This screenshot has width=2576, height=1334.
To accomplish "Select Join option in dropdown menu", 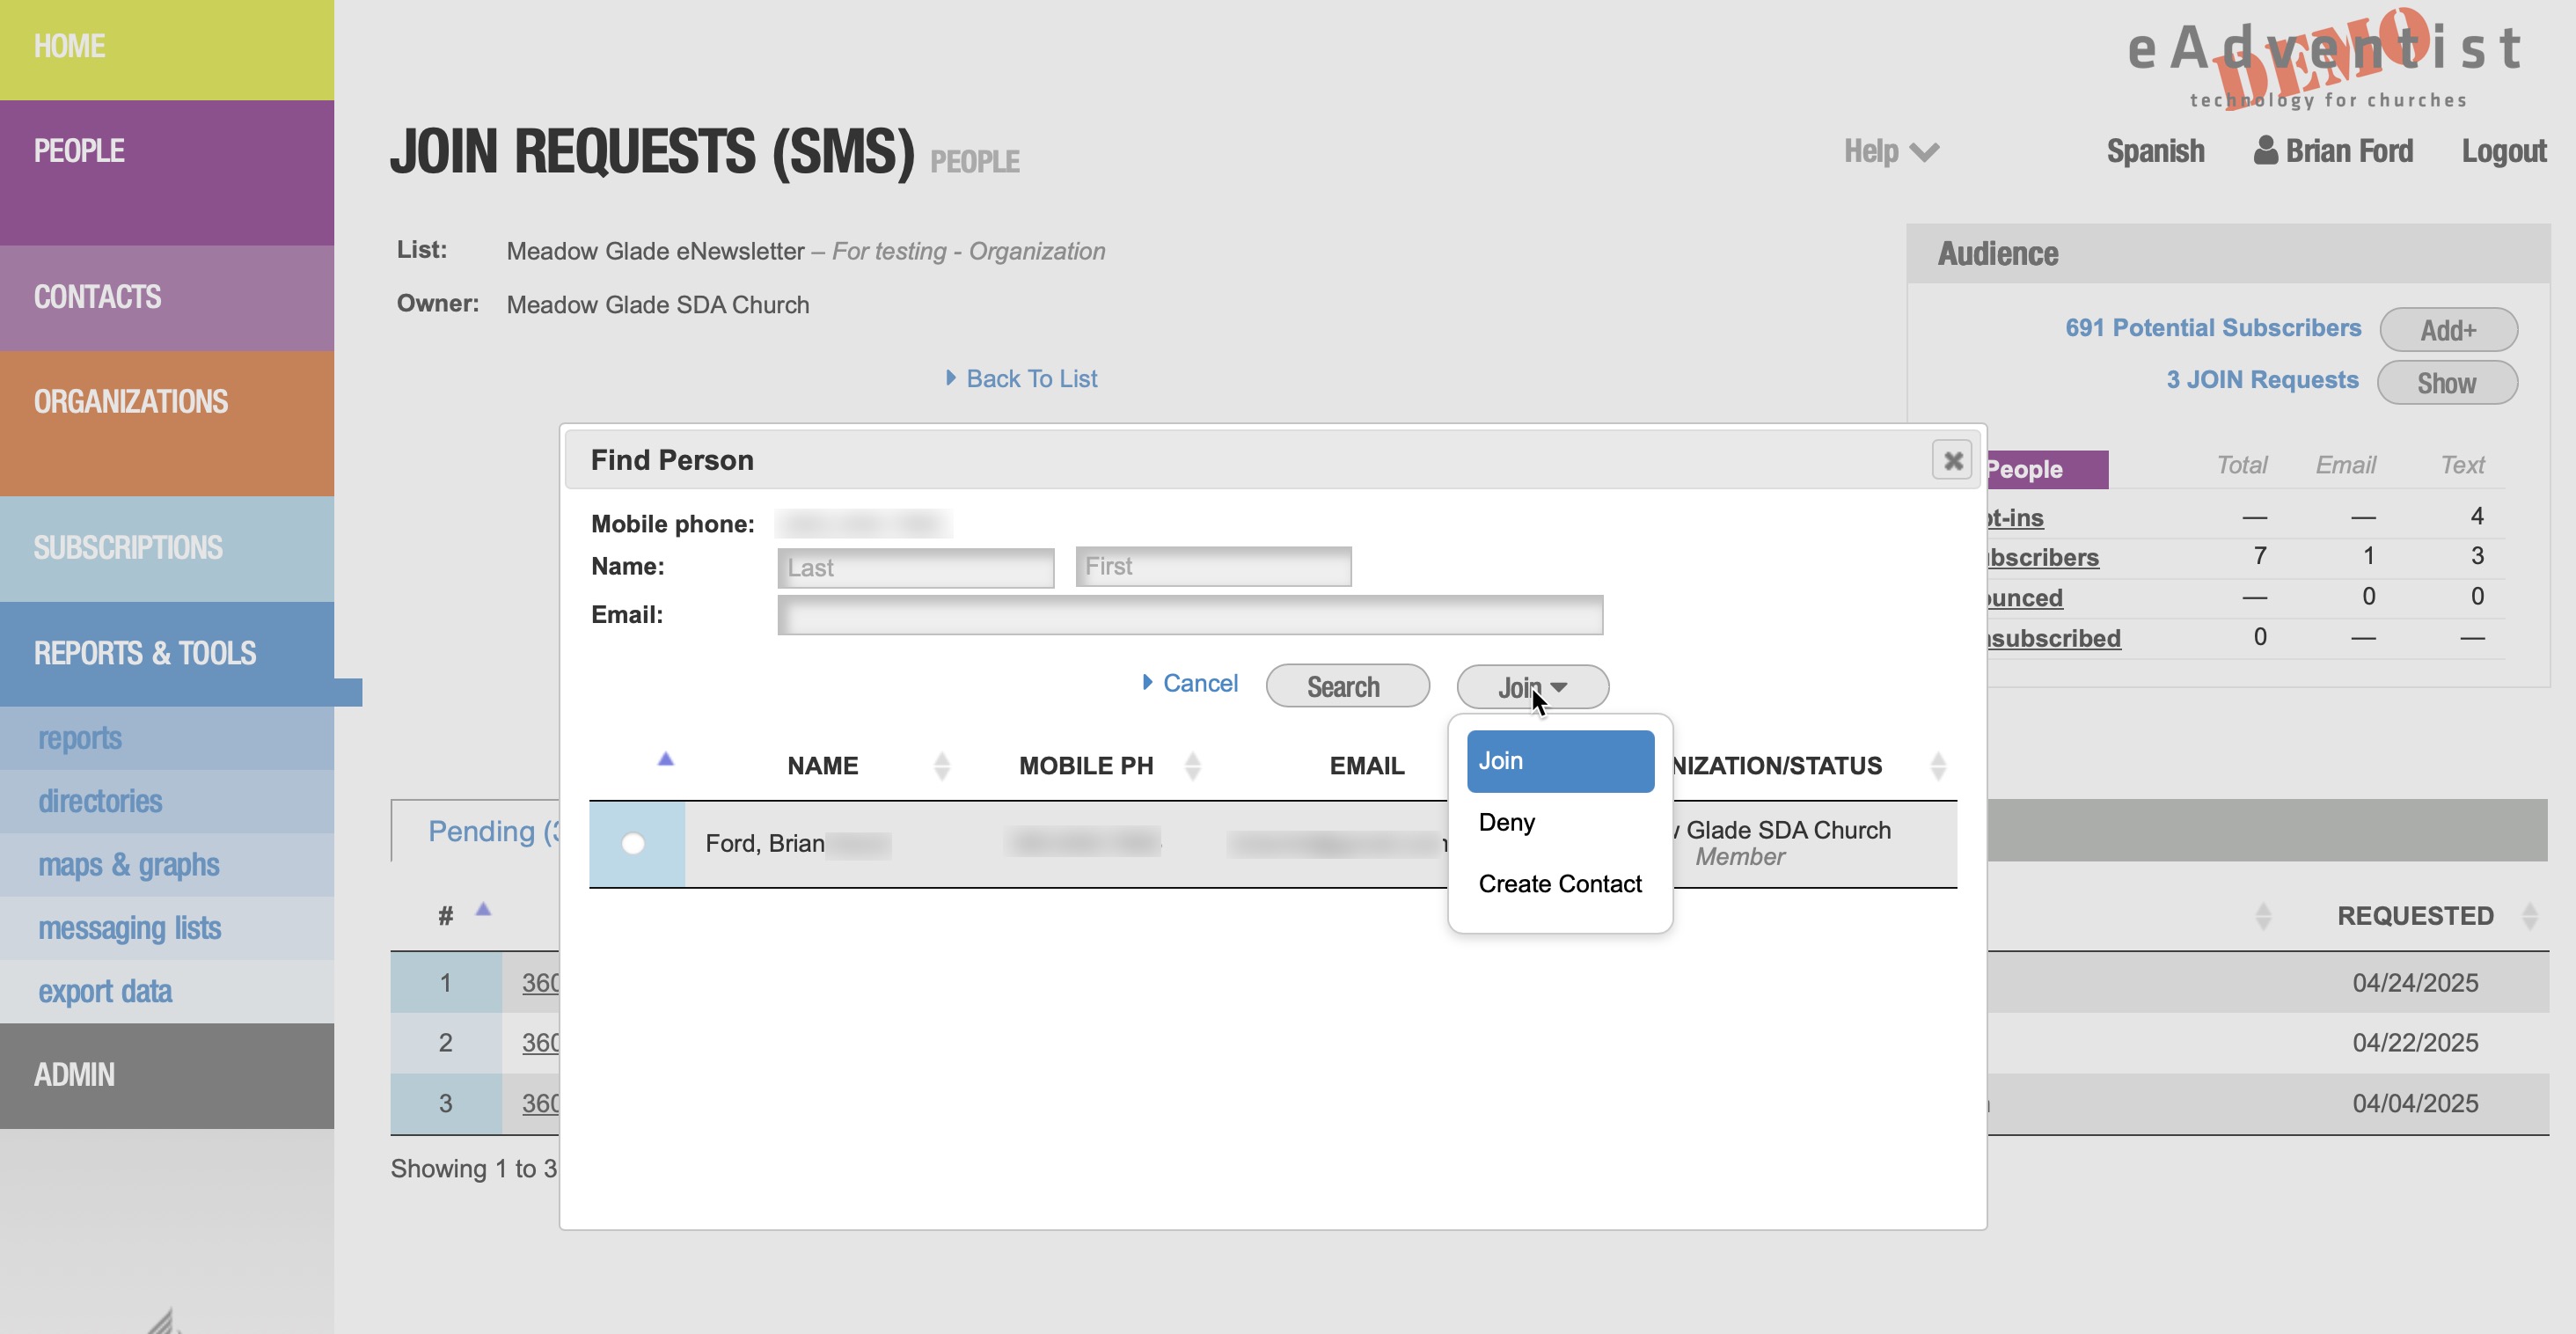I will tap(1559, 761).
